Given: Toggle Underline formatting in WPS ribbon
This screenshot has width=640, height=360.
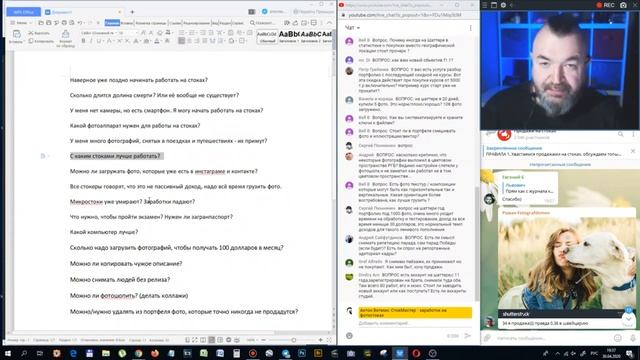Looking at the screenshot, I should [98, 41].
